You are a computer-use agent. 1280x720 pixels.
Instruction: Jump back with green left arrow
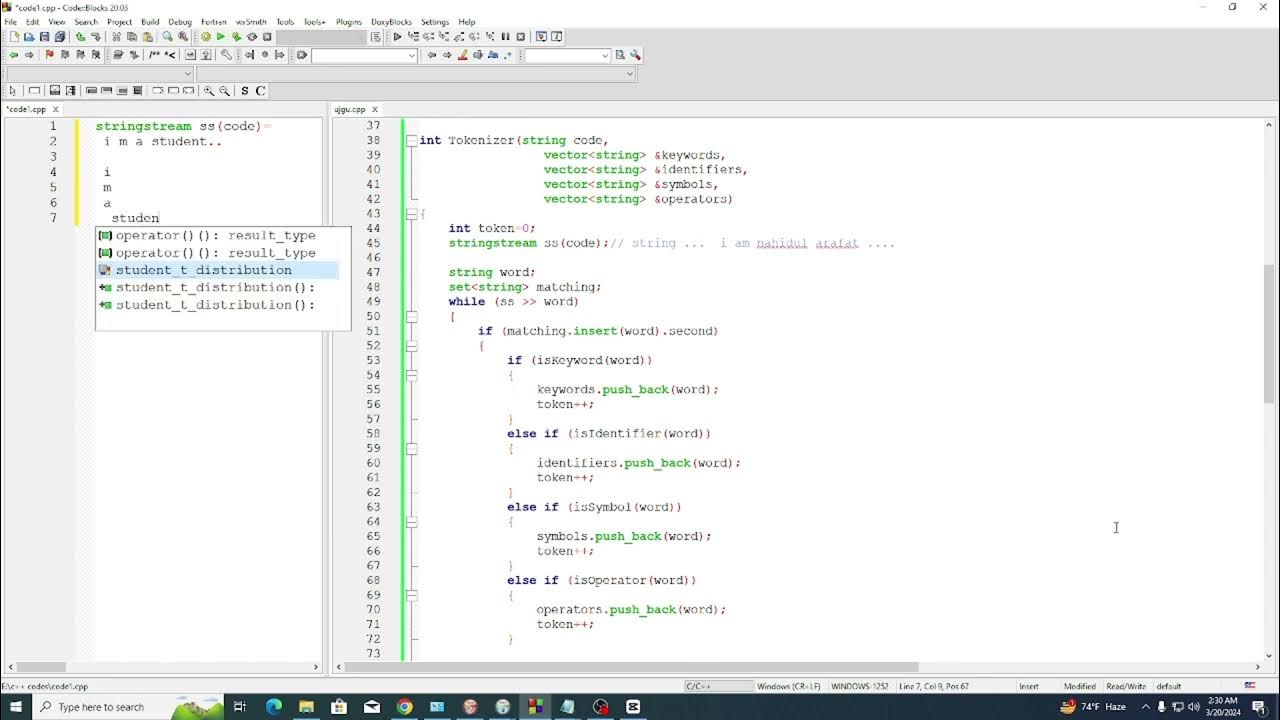[x=14, y=55]
